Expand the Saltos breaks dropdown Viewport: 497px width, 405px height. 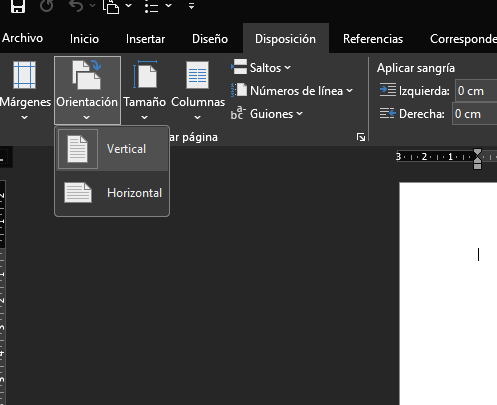click(x=261, y=68)
